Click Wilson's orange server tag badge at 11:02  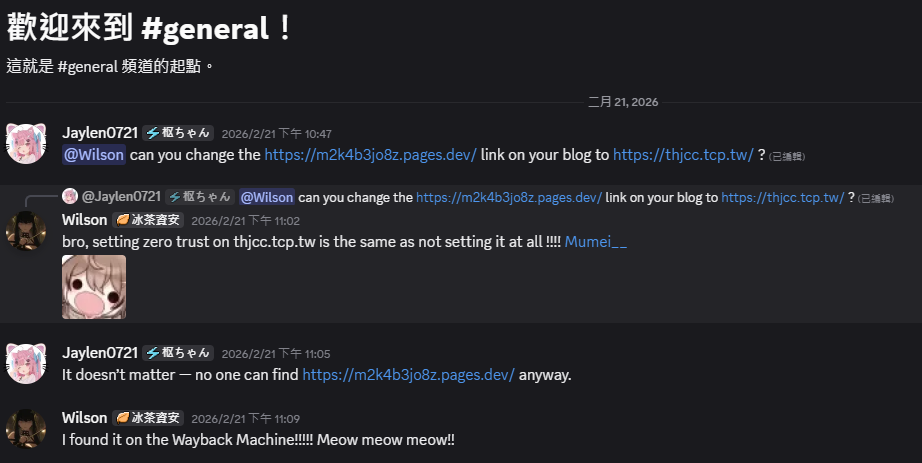148,220
